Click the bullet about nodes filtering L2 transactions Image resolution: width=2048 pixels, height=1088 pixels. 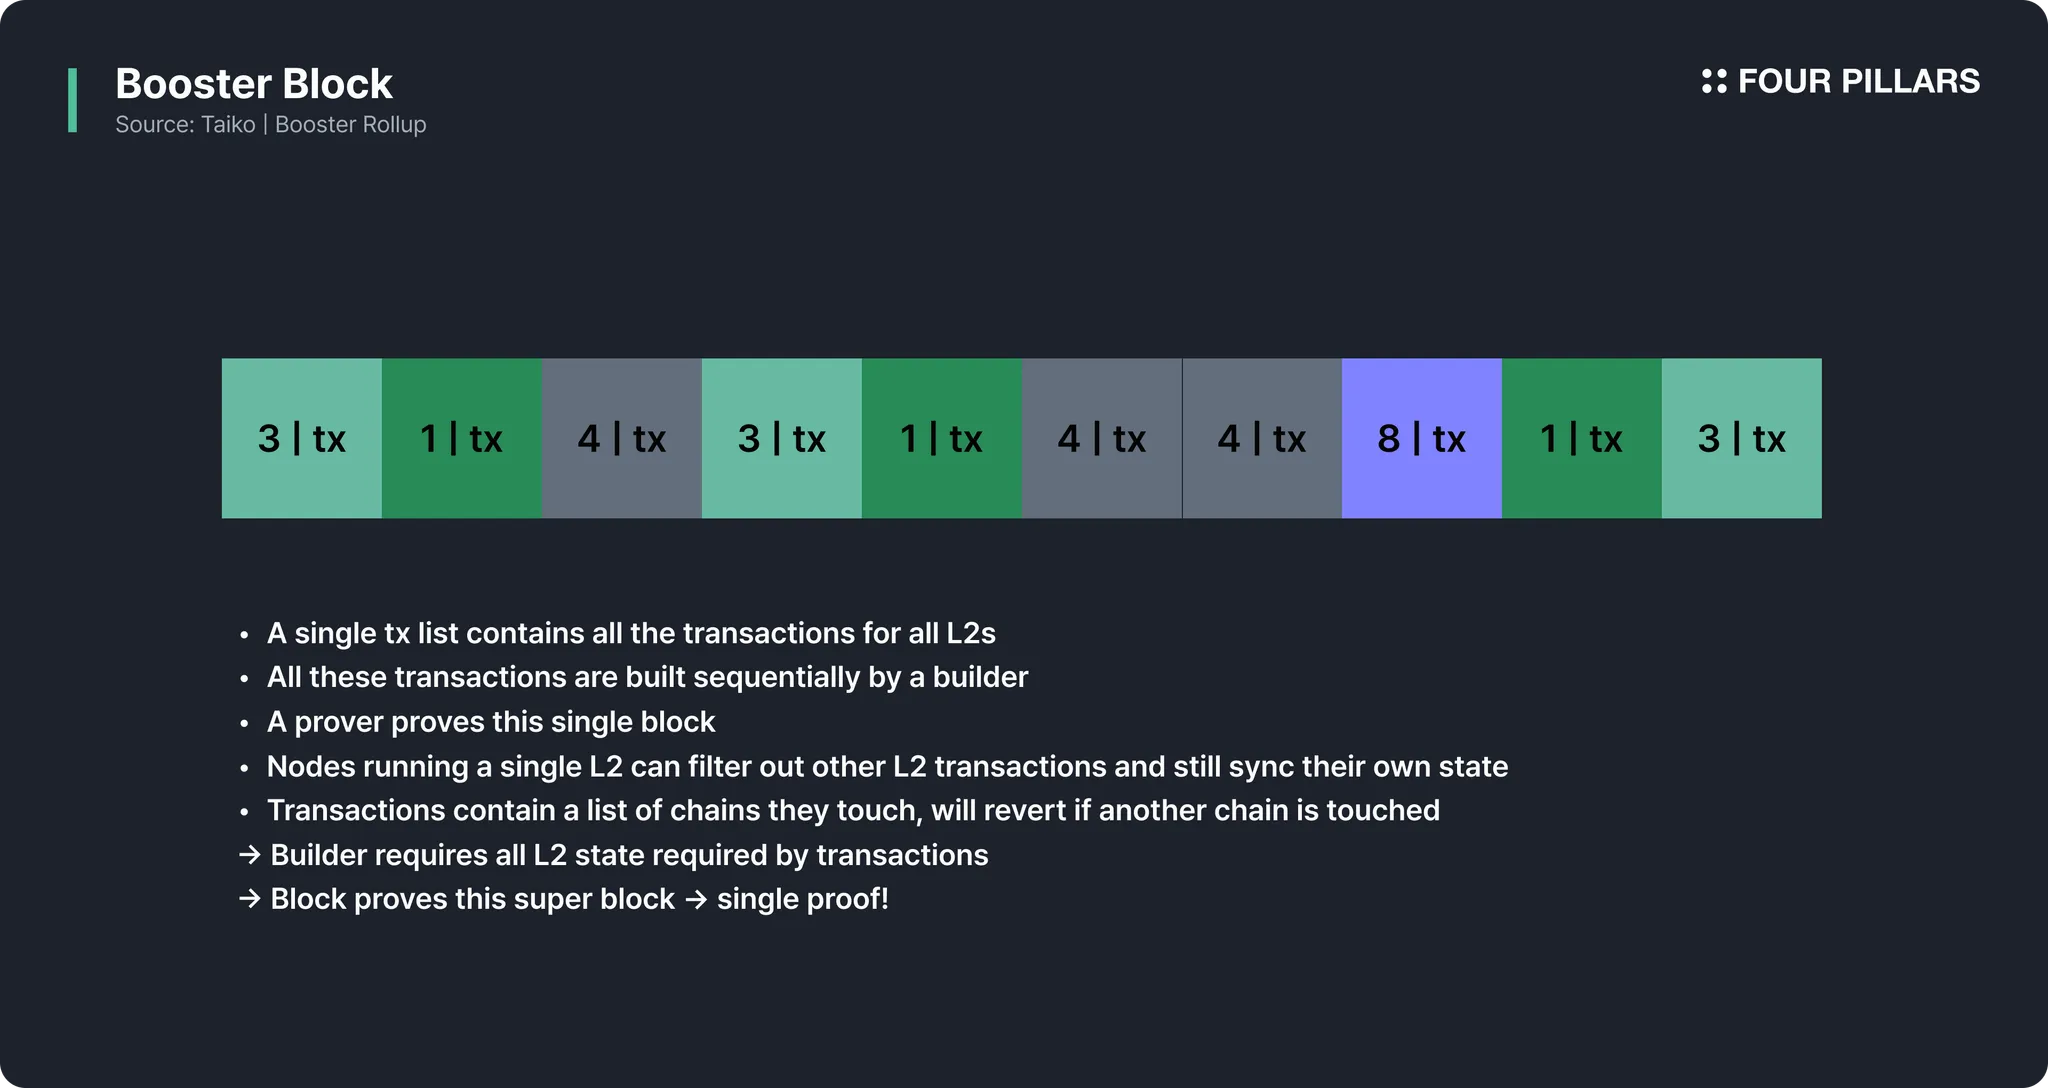(x=887, y=766)
